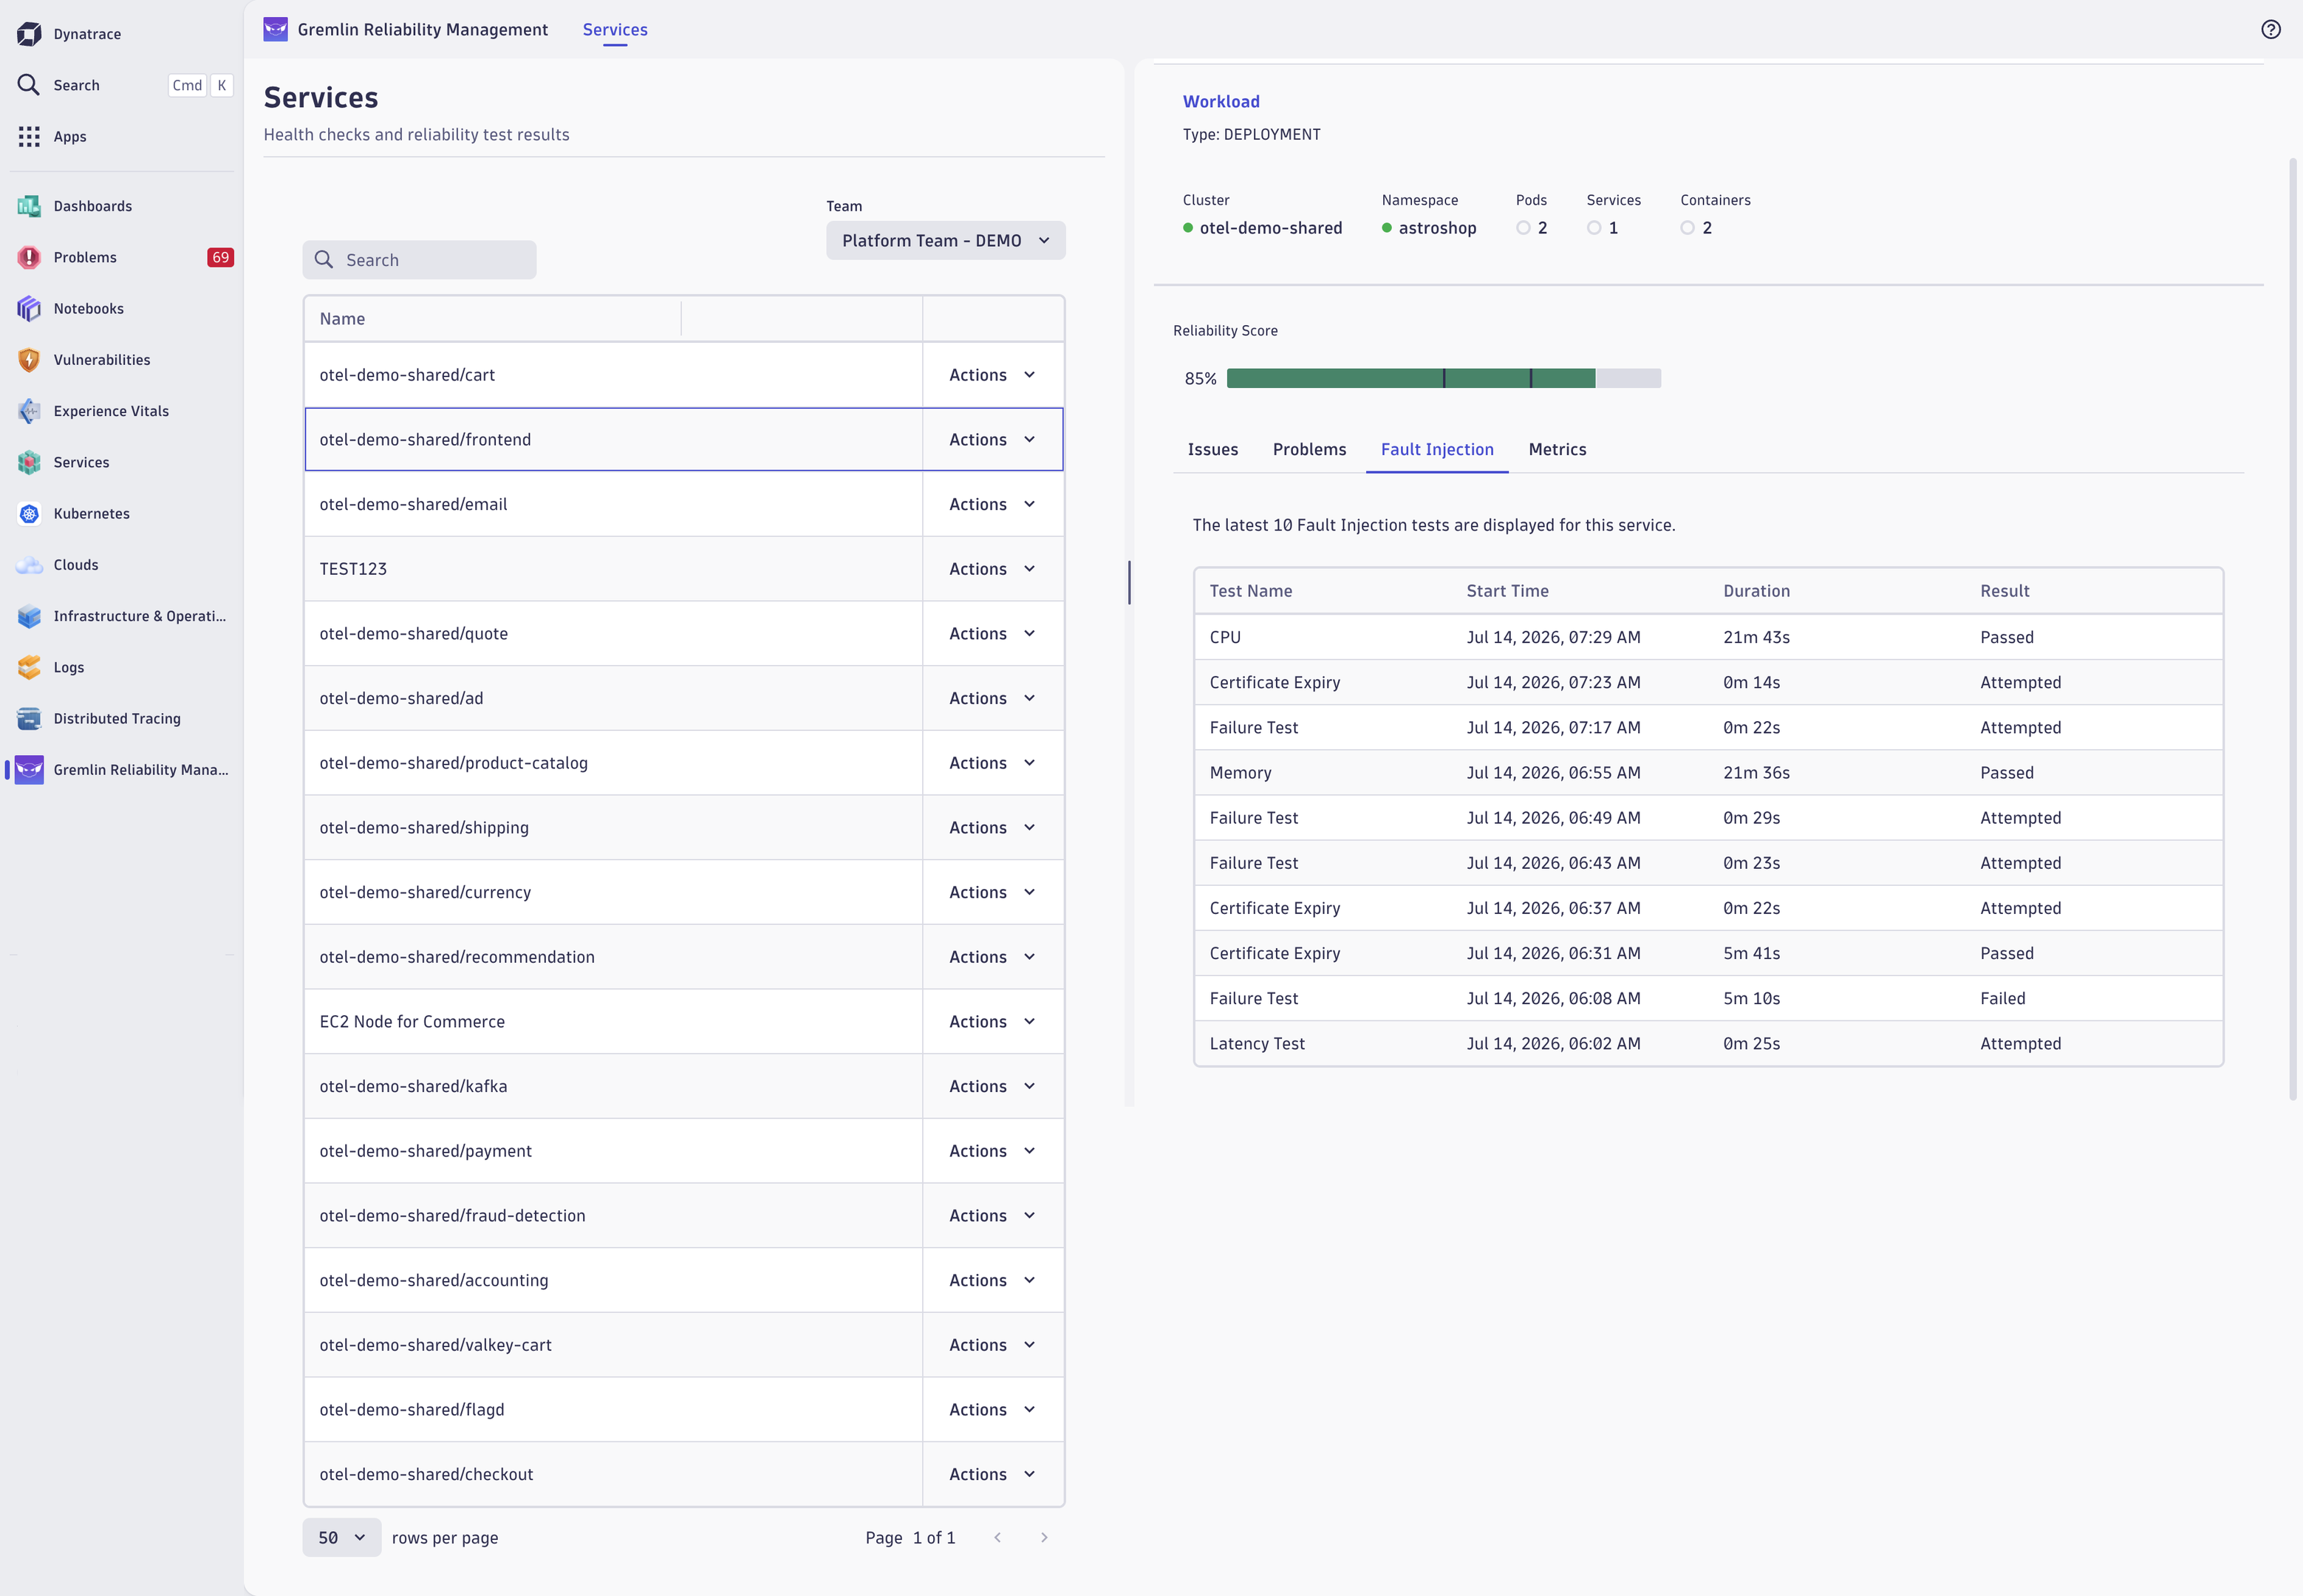
Task: Switch to the Problems tab in details
Action: click(1309, 450)
